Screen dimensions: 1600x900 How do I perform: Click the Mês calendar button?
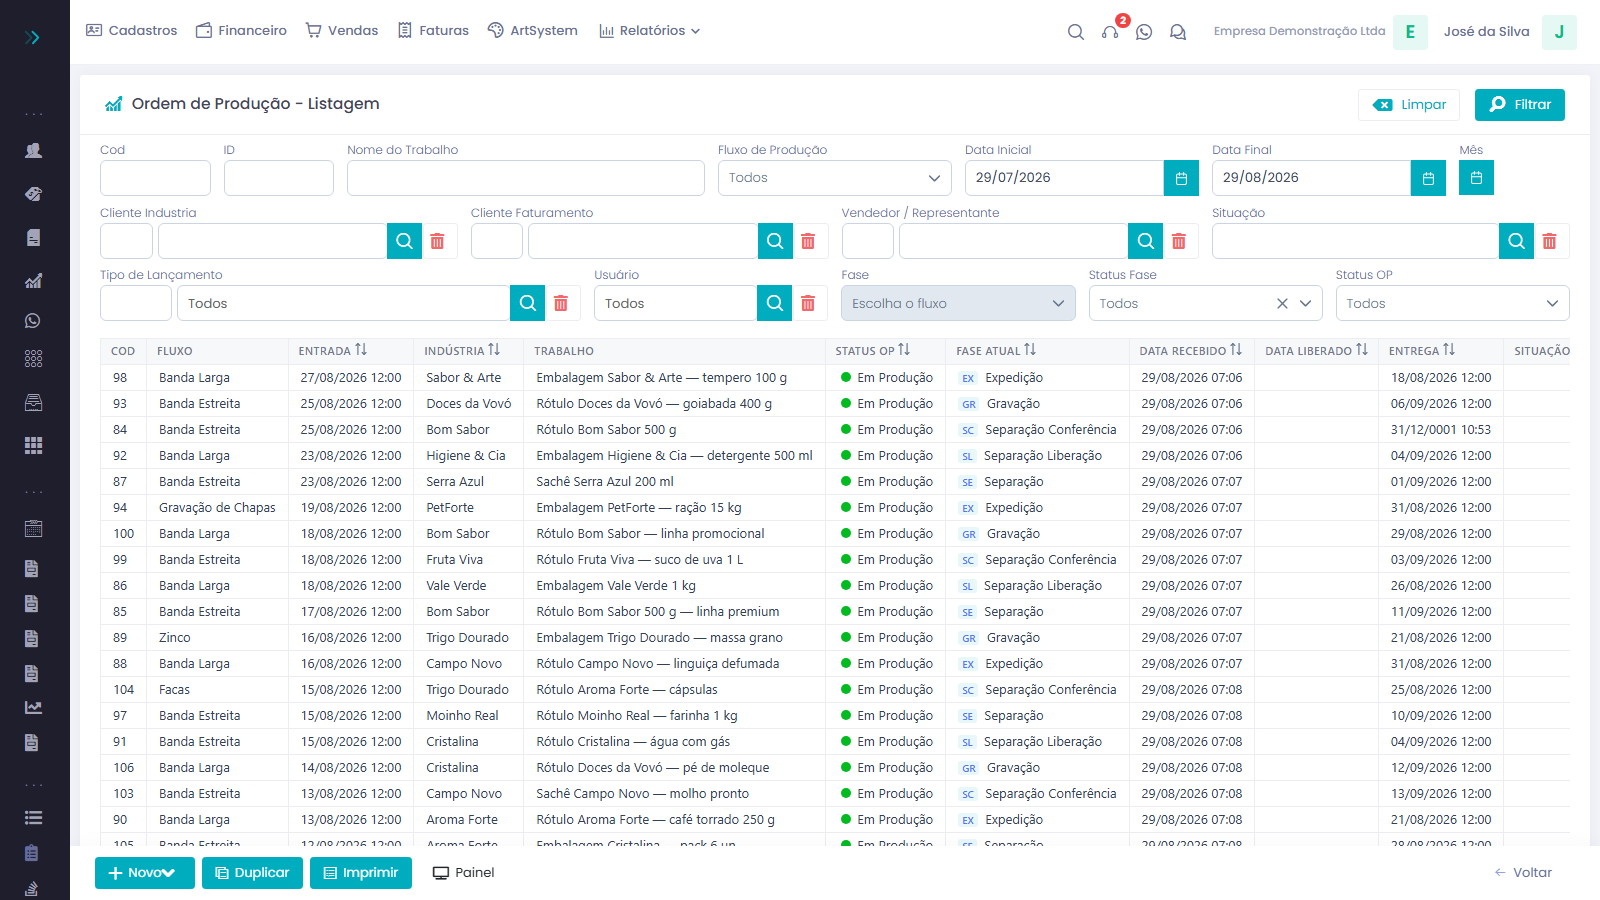(x=1476, y=178)
